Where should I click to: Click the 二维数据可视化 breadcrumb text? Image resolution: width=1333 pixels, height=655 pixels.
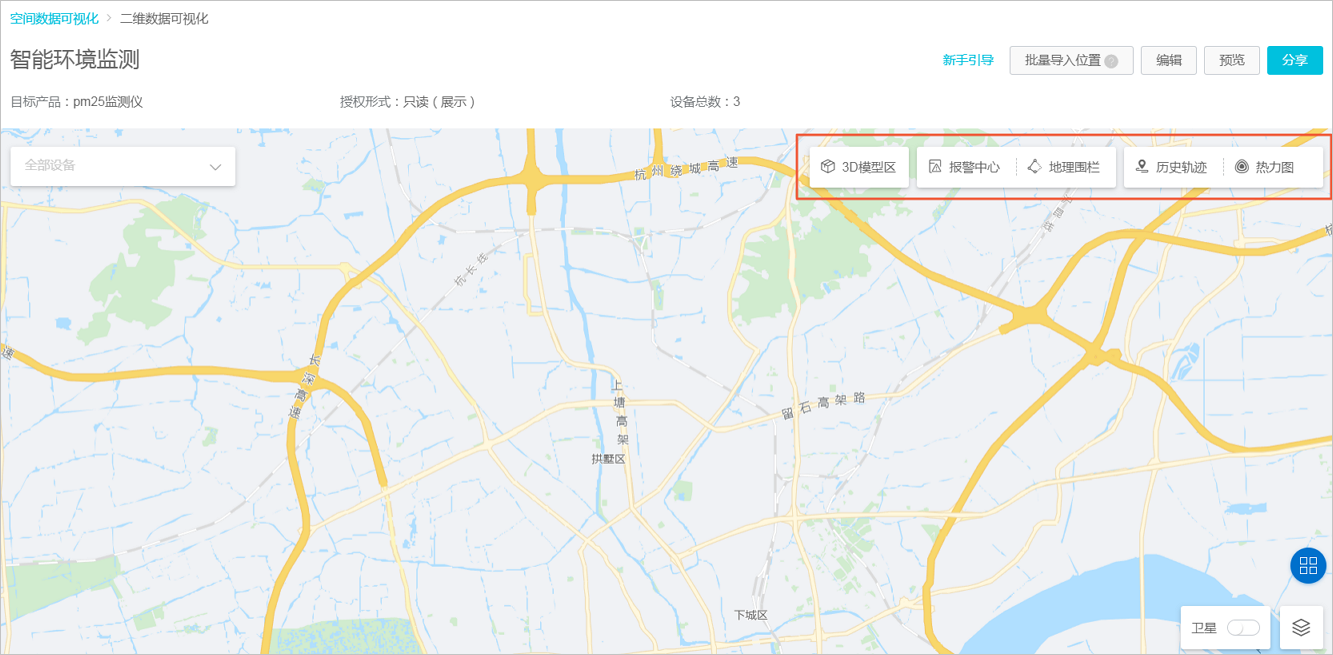coord(164,18)
